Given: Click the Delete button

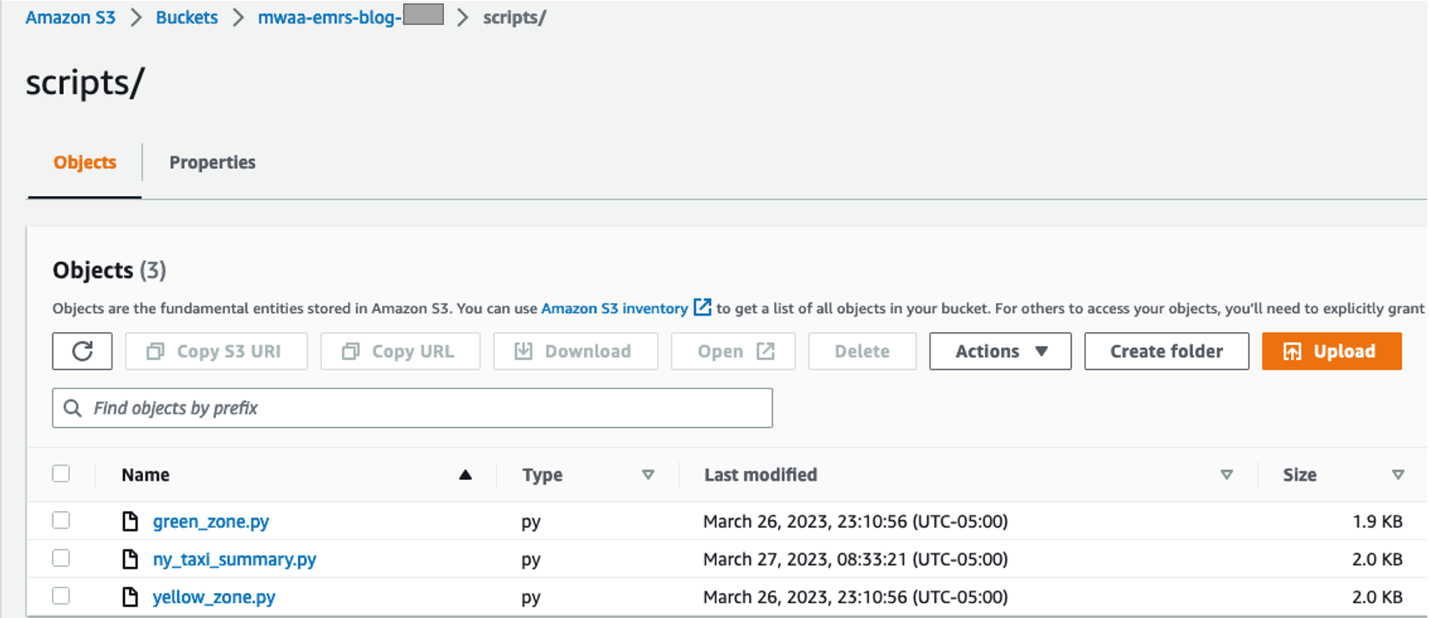Looking at the screenshot, I should click(862, 351).
